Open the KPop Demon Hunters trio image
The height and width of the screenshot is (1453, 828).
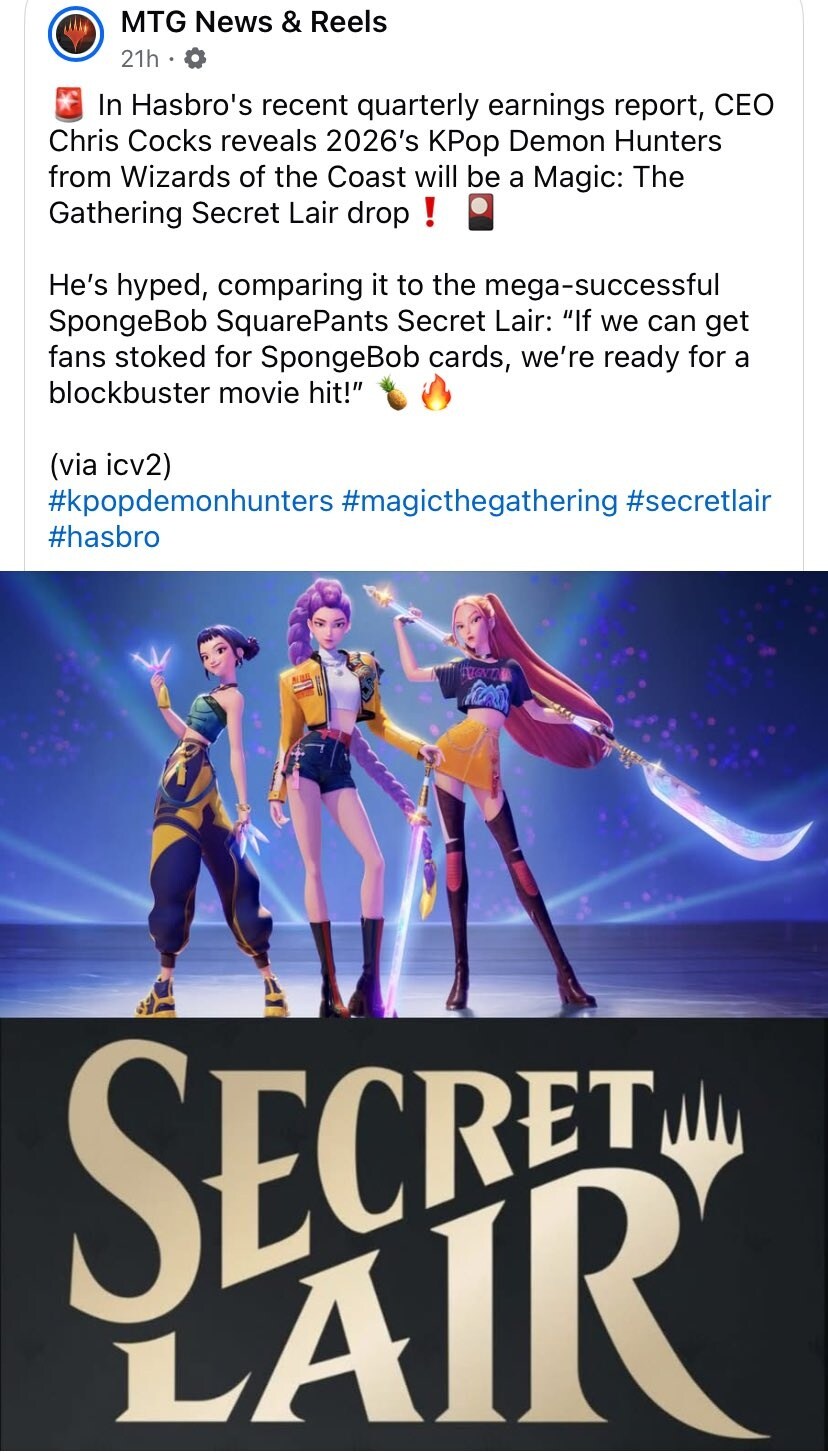click(414, 794)
